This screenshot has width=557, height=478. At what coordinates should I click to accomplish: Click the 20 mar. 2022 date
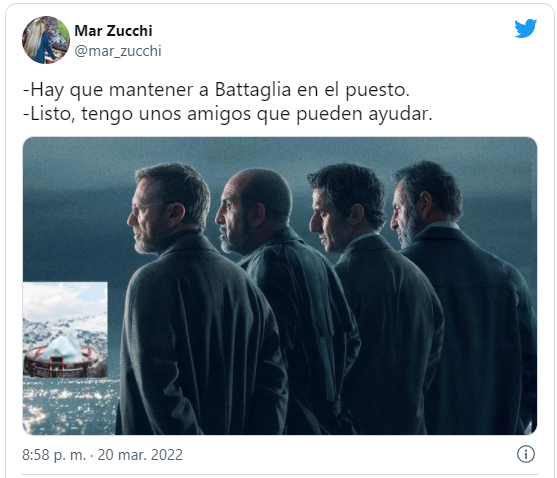click(140, 455)
